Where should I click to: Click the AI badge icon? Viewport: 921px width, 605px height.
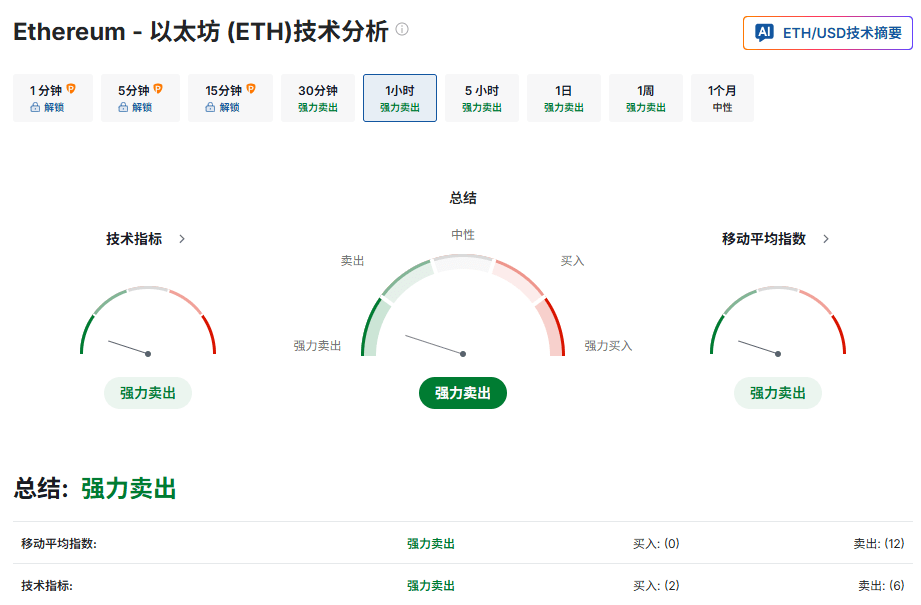[x=764, y=32]
